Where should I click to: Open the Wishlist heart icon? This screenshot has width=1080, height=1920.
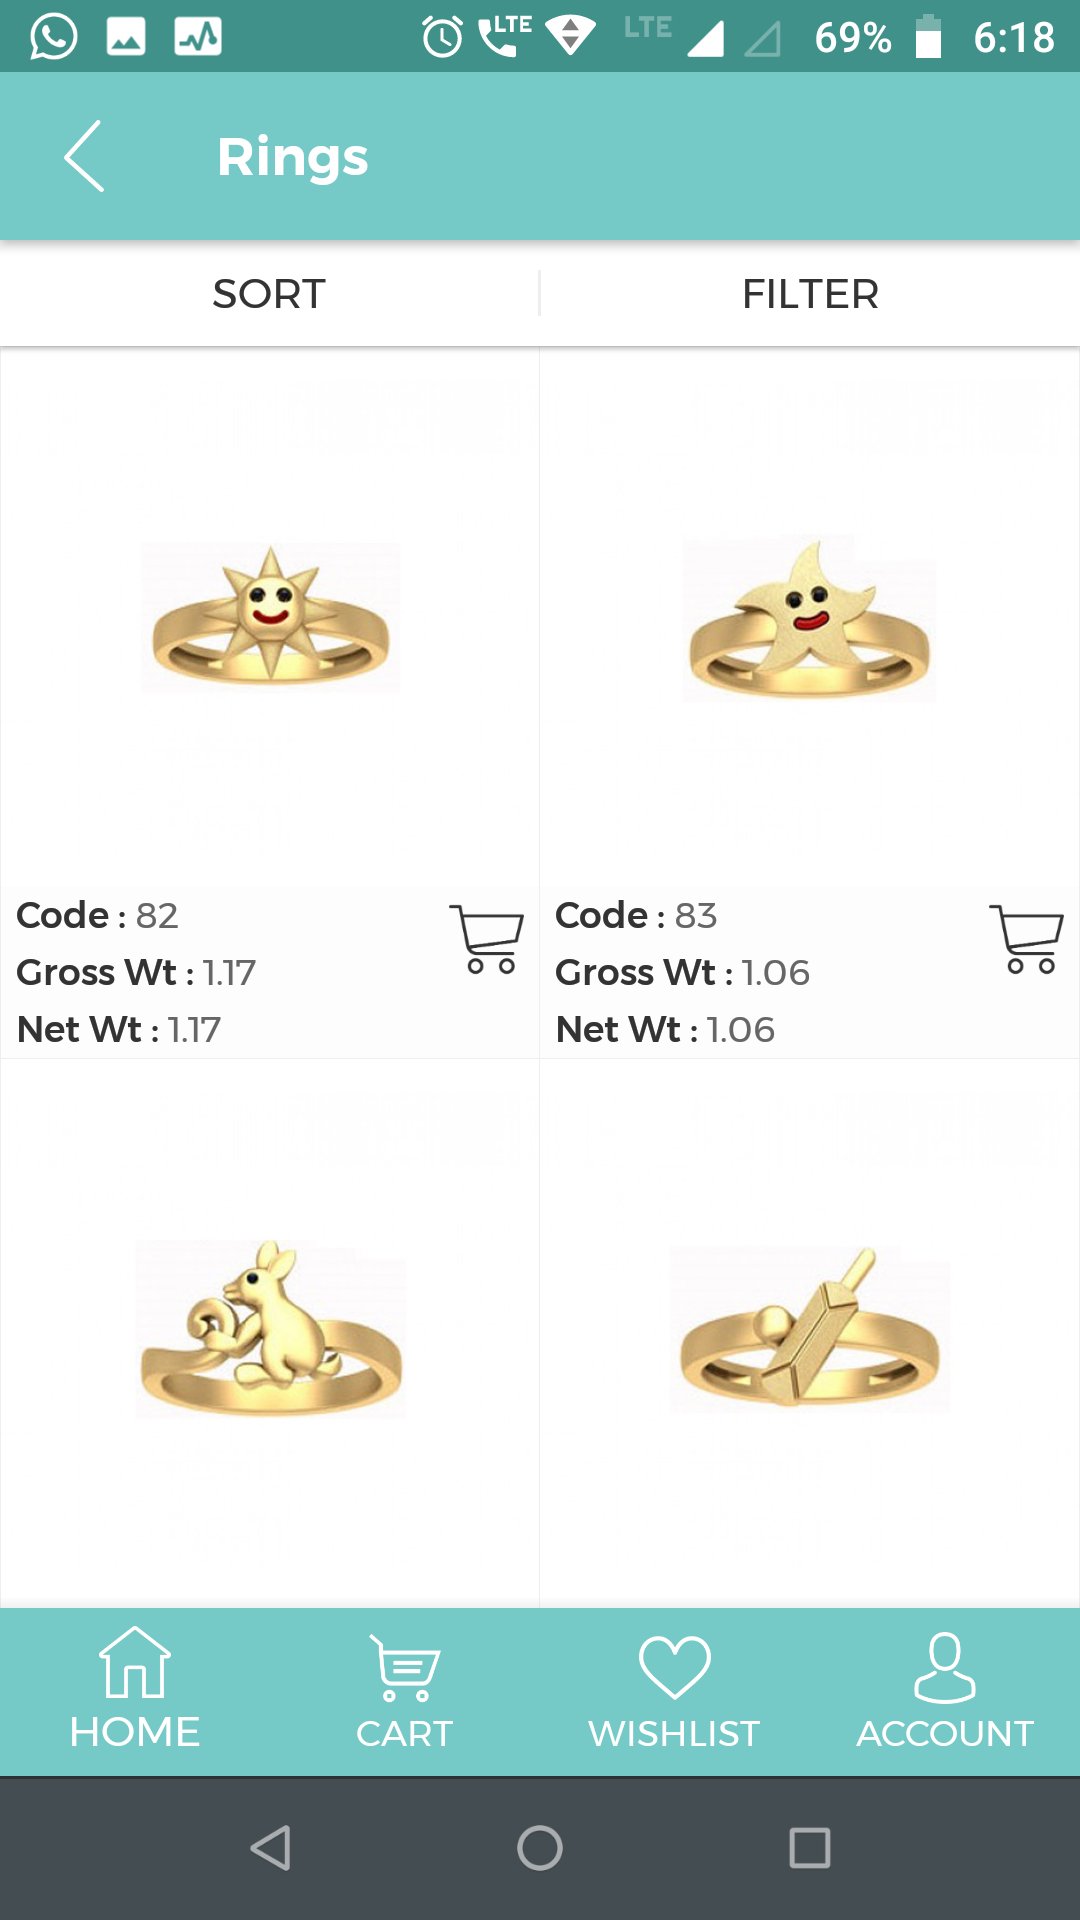coord(675,1667)
